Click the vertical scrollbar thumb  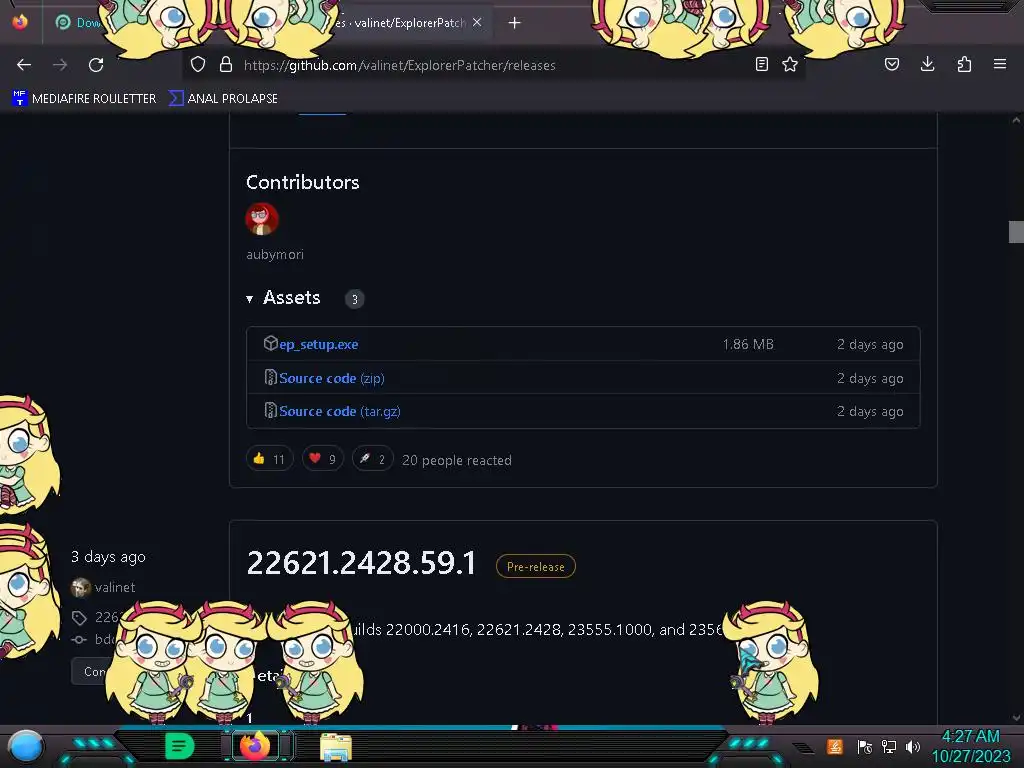pyautogui.click(x=1016, y=232)
